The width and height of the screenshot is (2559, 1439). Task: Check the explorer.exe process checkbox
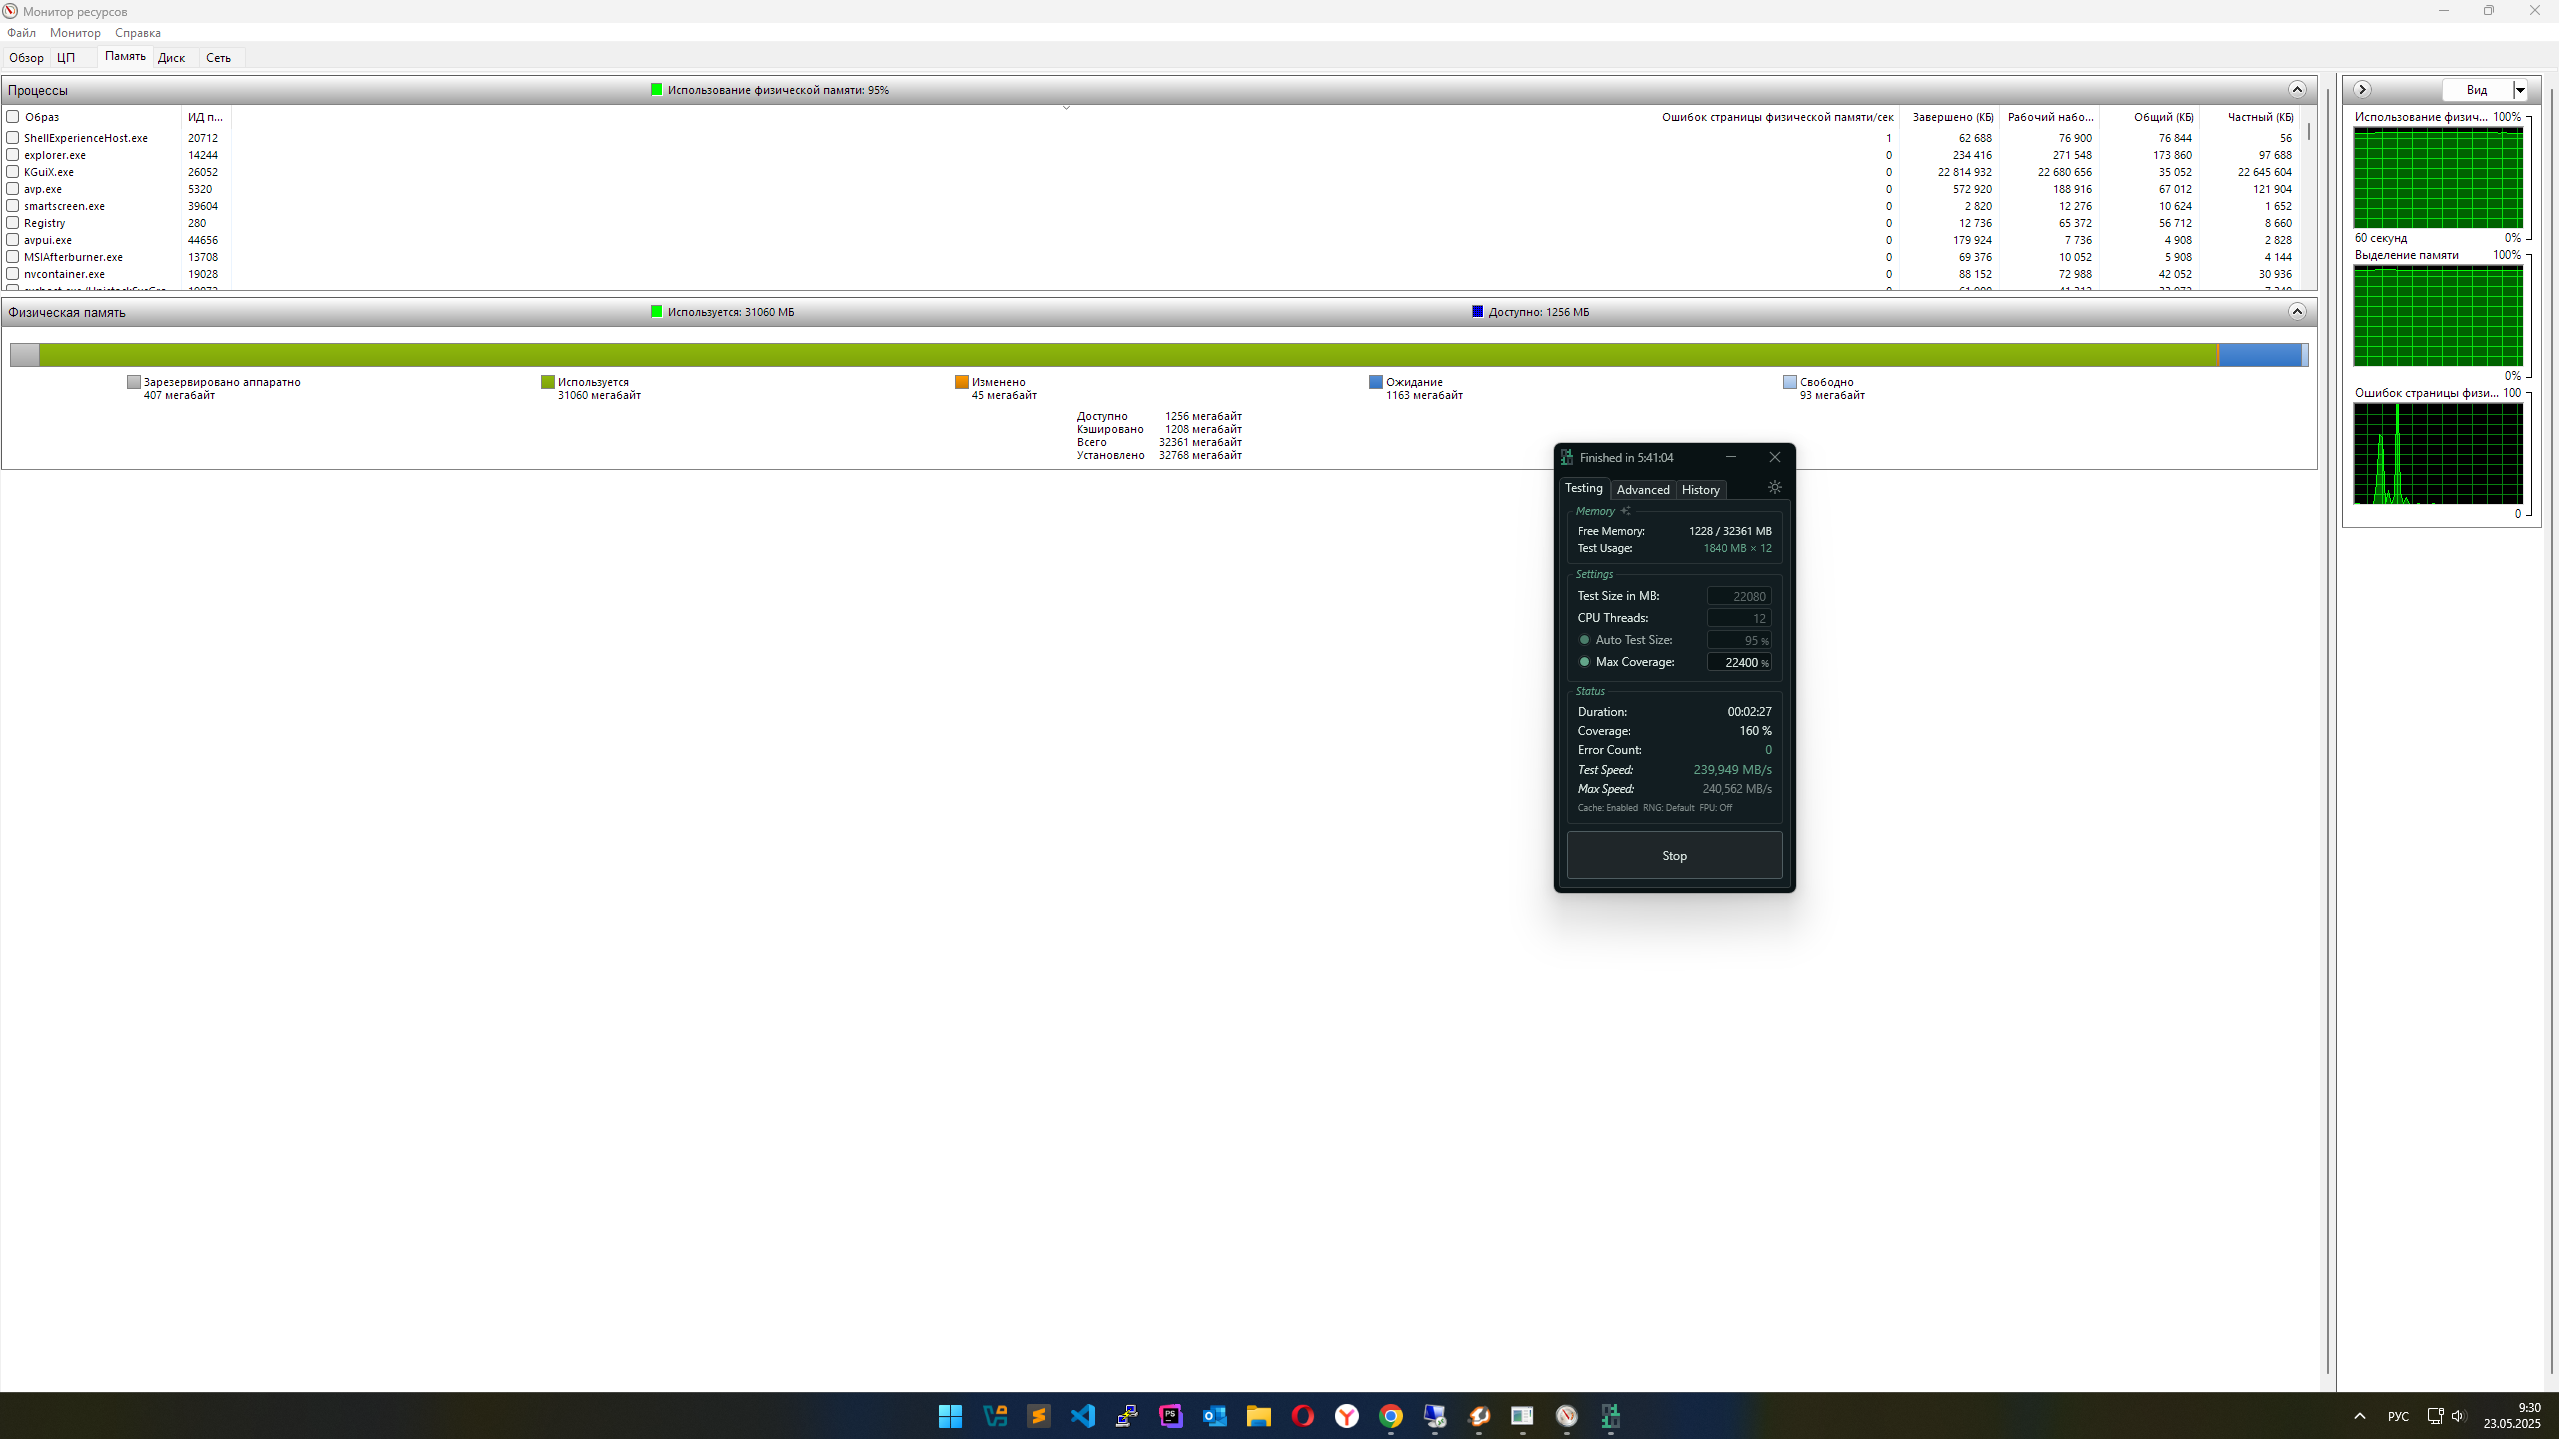(x=13, y=155)
